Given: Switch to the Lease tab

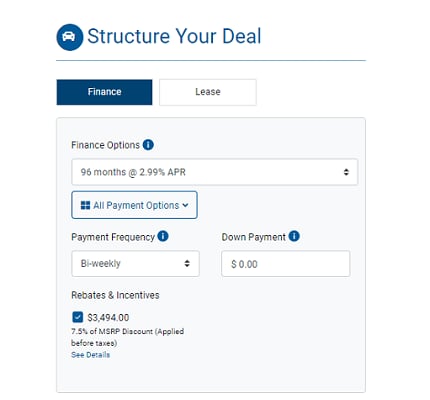Looking at the screenshot, I should [208, 92].
